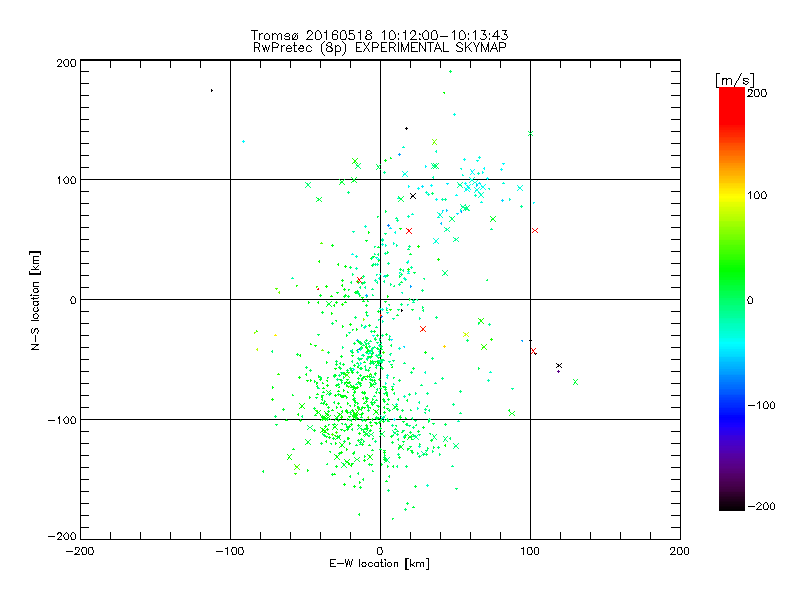Click the 'N-S location [km]' axis label

35,300
